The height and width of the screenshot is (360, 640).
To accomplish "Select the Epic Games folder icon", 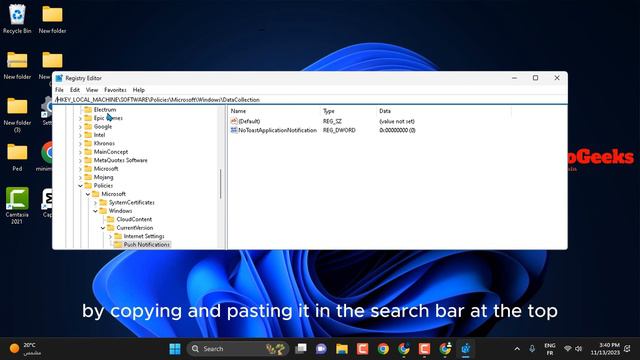I will [88, 118].
